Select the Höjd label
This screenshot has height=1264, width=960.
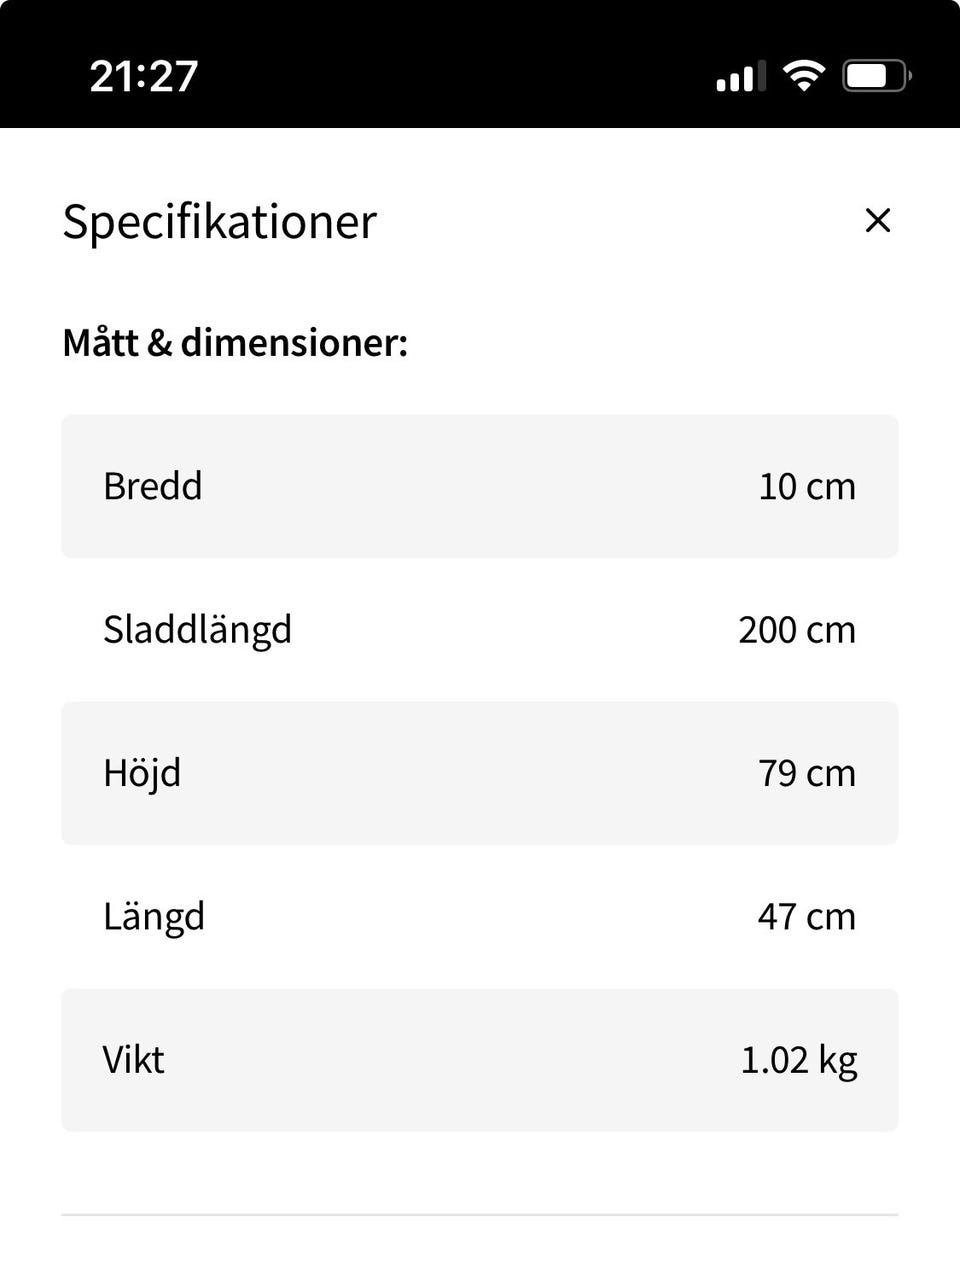pos(142,774)
